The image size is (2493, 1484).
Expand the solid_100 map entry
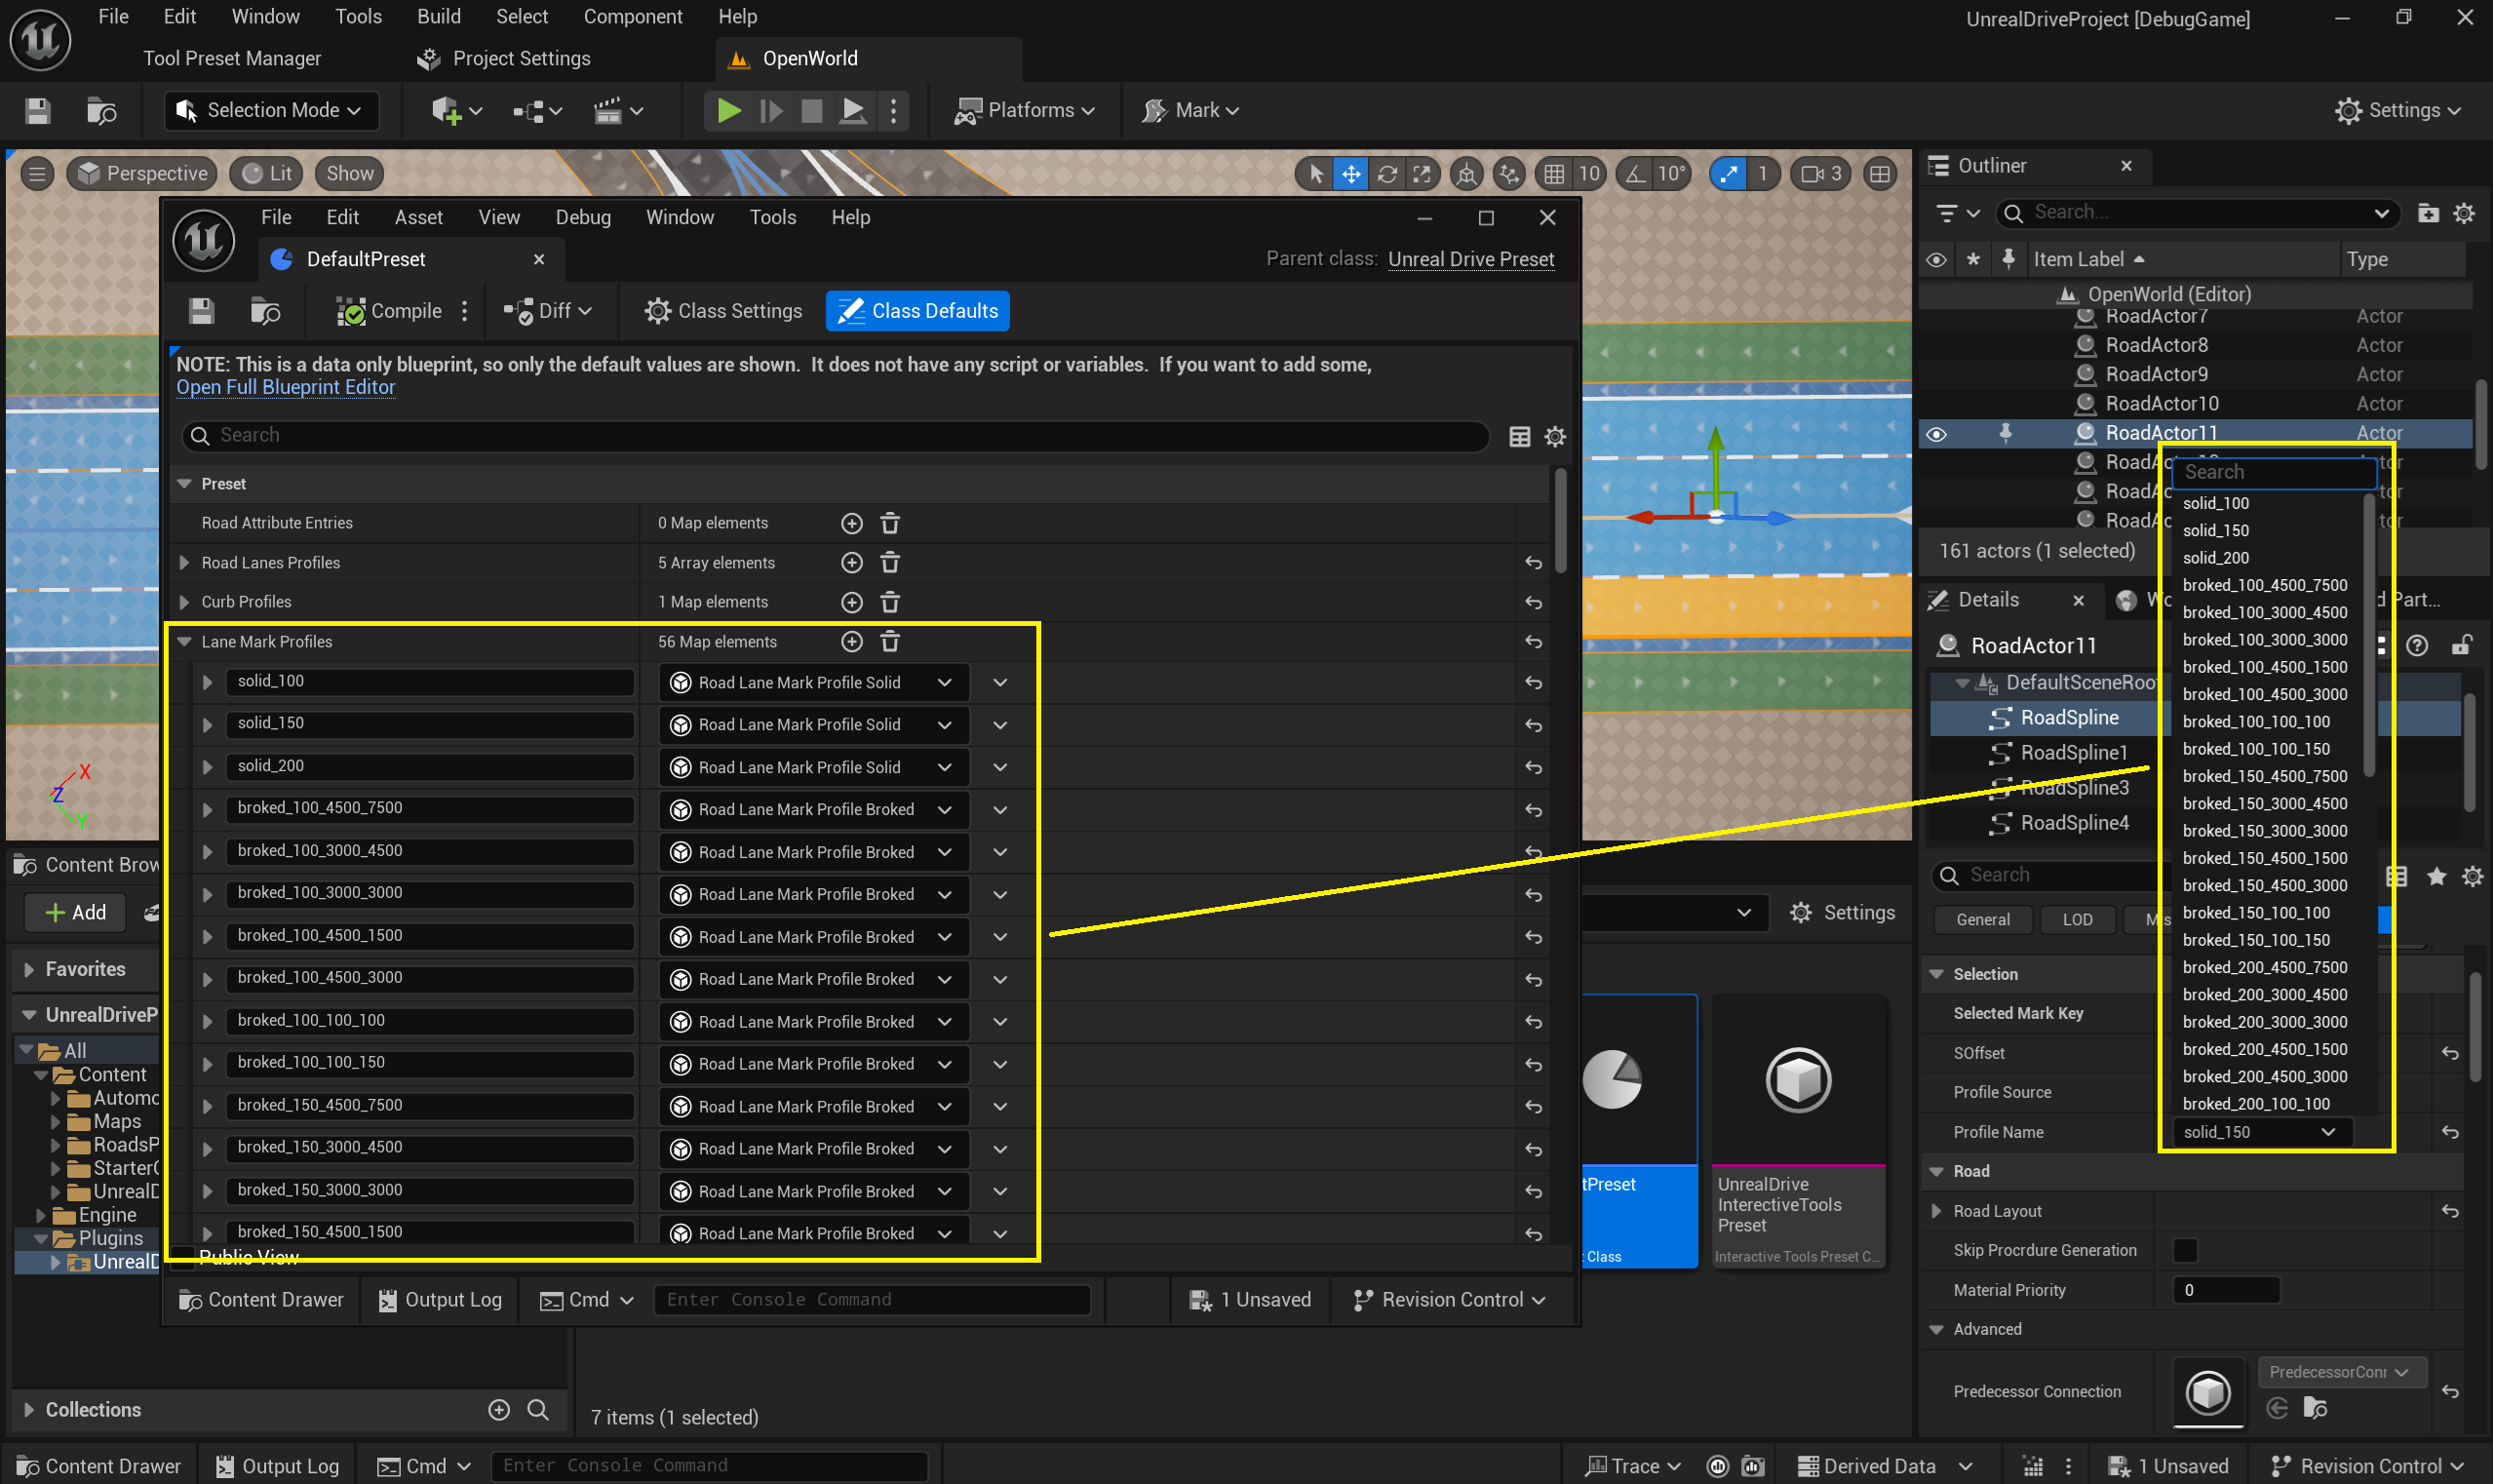tap(207, 682)
